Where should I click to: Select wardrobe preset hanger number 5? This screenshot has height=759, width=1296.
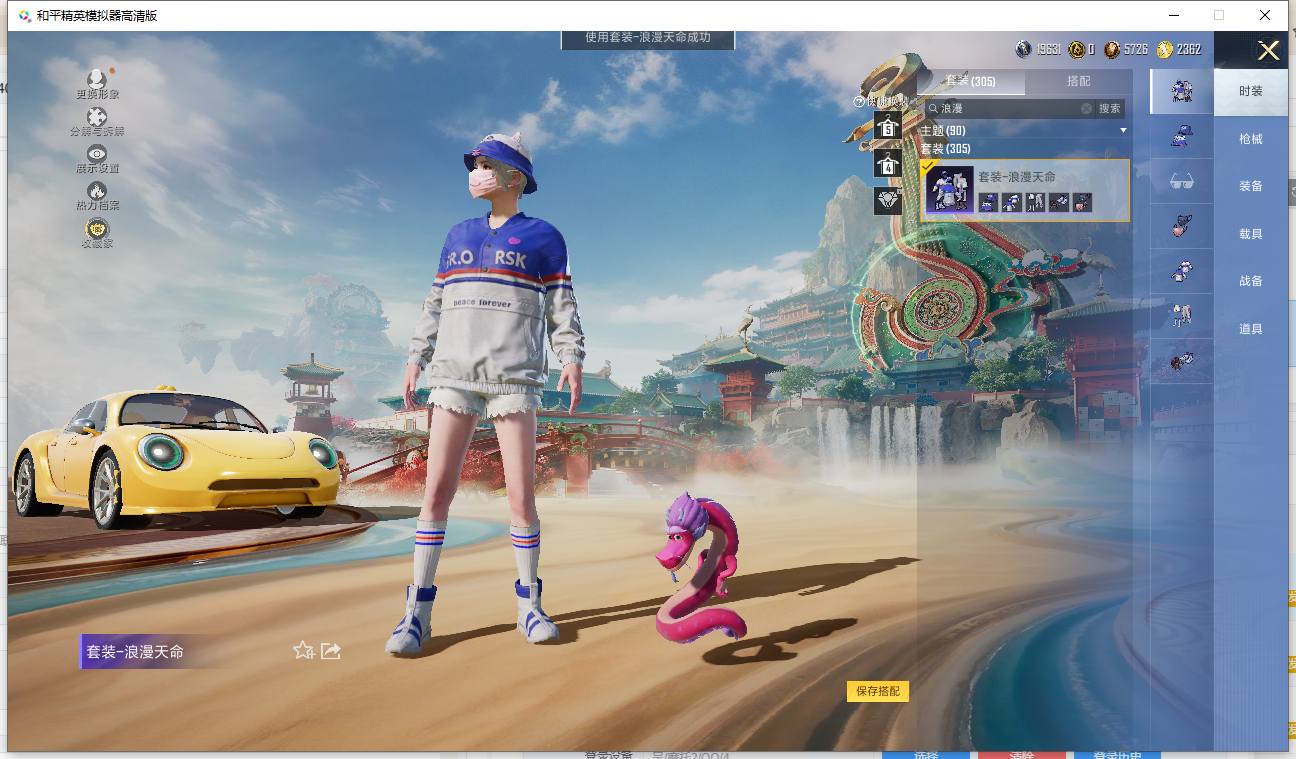coord(887,125)
